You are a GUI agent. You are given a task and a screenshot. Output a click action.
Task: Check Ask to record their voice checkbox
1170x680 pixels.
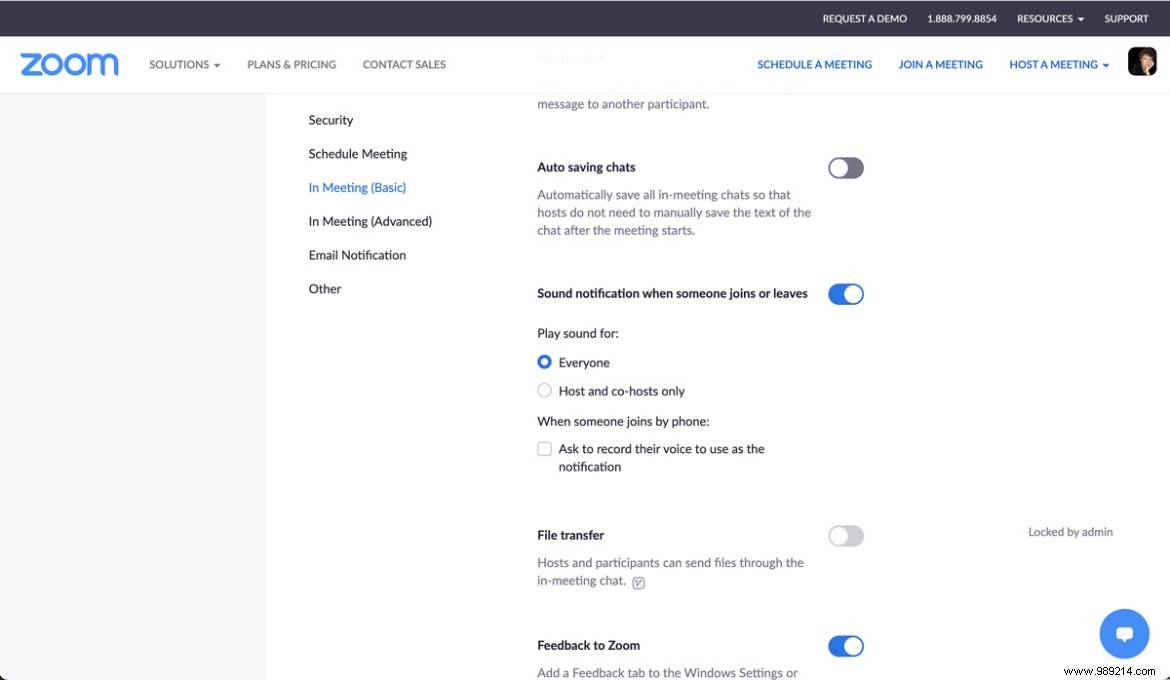[x=544, y=448]
